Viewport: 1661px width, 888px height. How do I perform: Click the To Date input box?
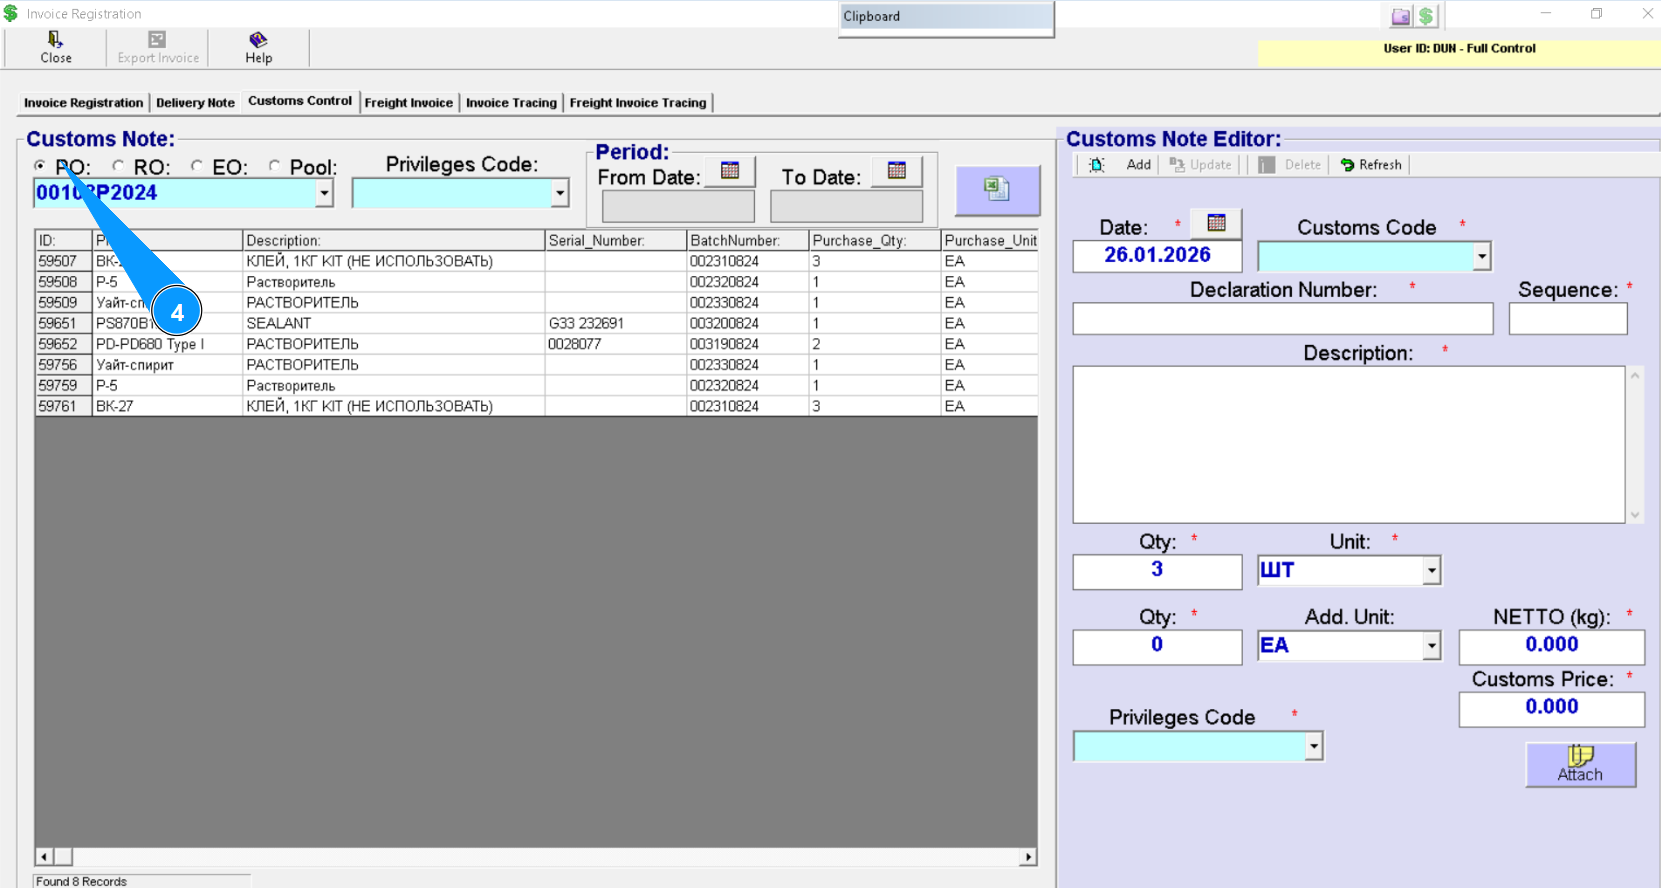846,207
